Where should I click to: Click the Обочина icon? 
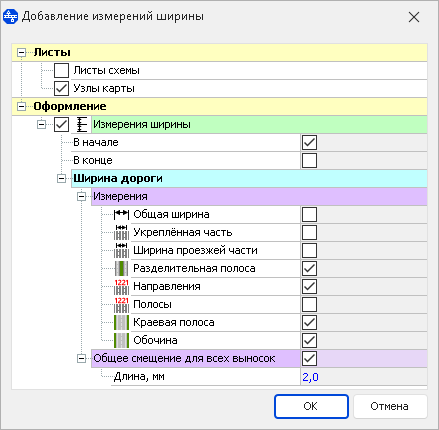point(121,340)
